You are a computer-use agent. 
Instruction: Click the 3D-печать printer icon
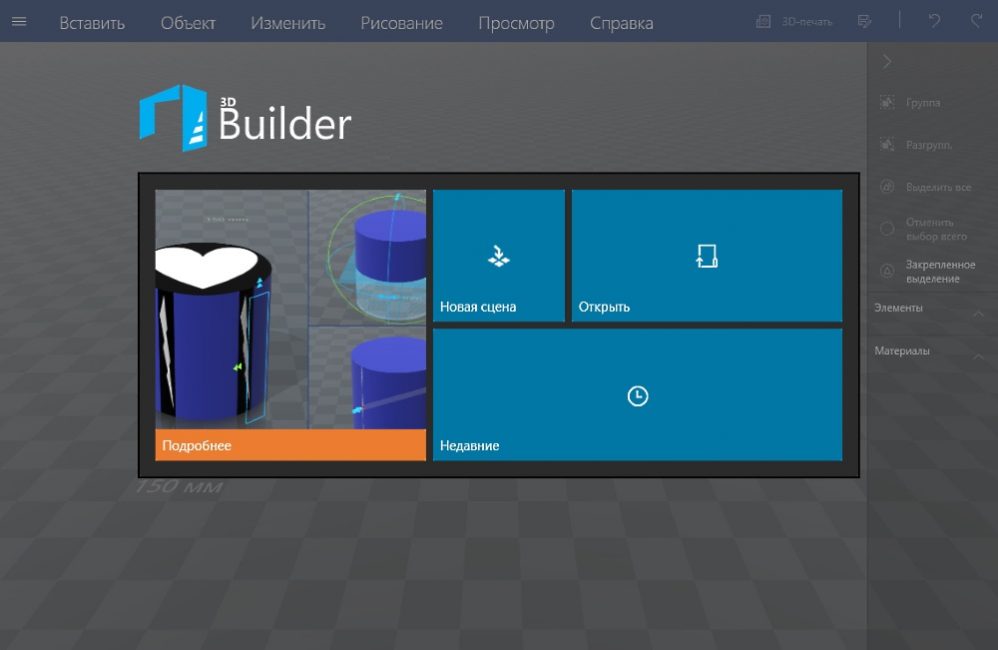pos(763,22)
